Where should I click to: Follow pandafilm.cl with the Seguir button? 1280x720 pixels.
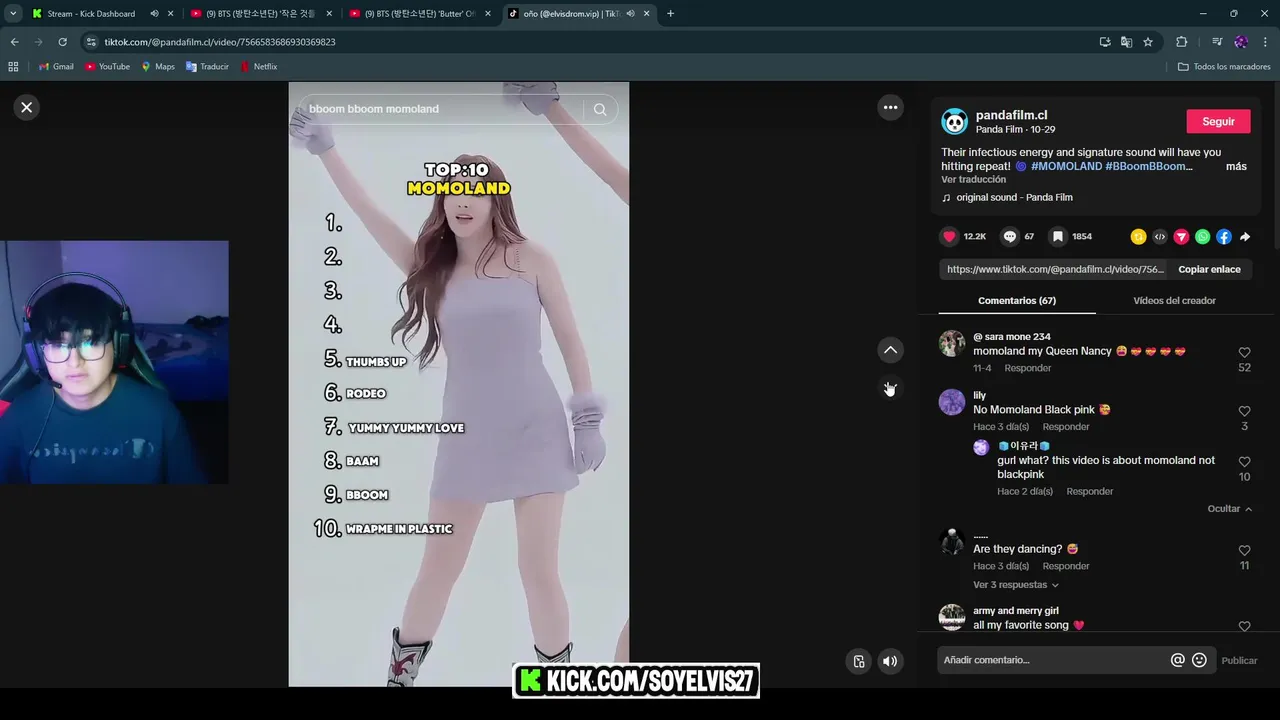pyautogui.click(x=1218, y=121)
